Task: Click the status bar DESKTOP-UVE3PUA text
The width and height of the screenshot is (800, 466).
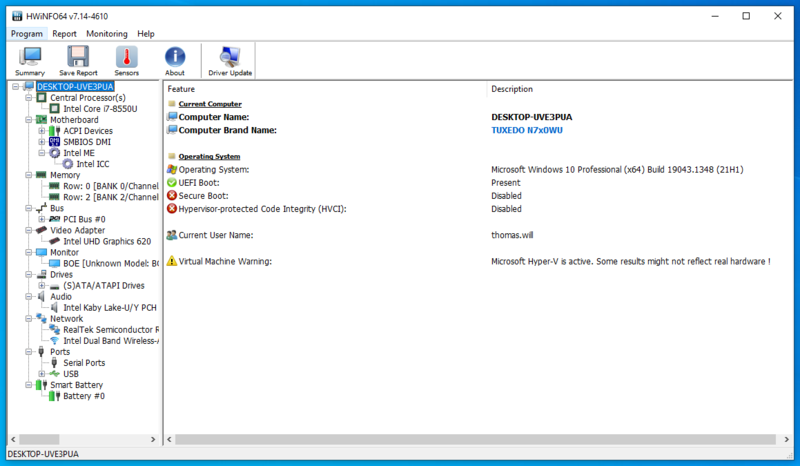Action: pos(43,454)
